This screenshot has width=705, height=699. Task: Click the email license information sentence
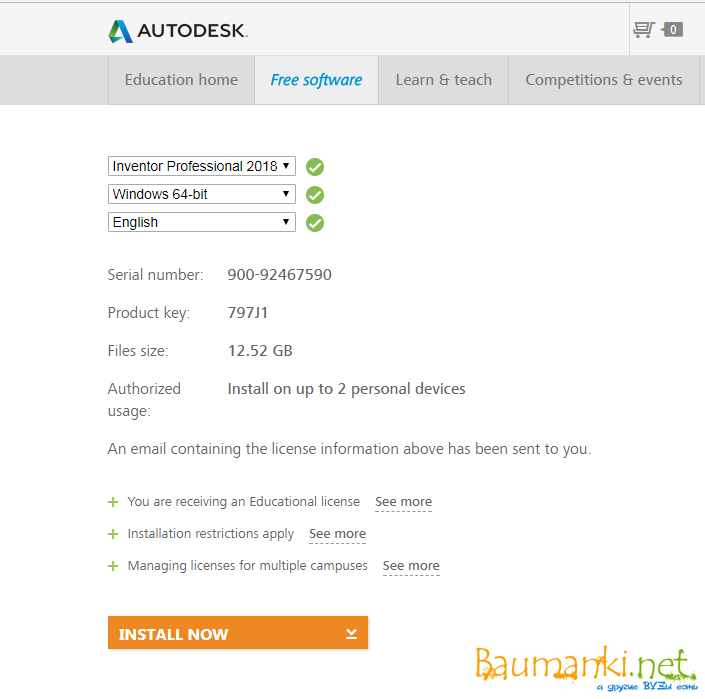click(349, 449)
